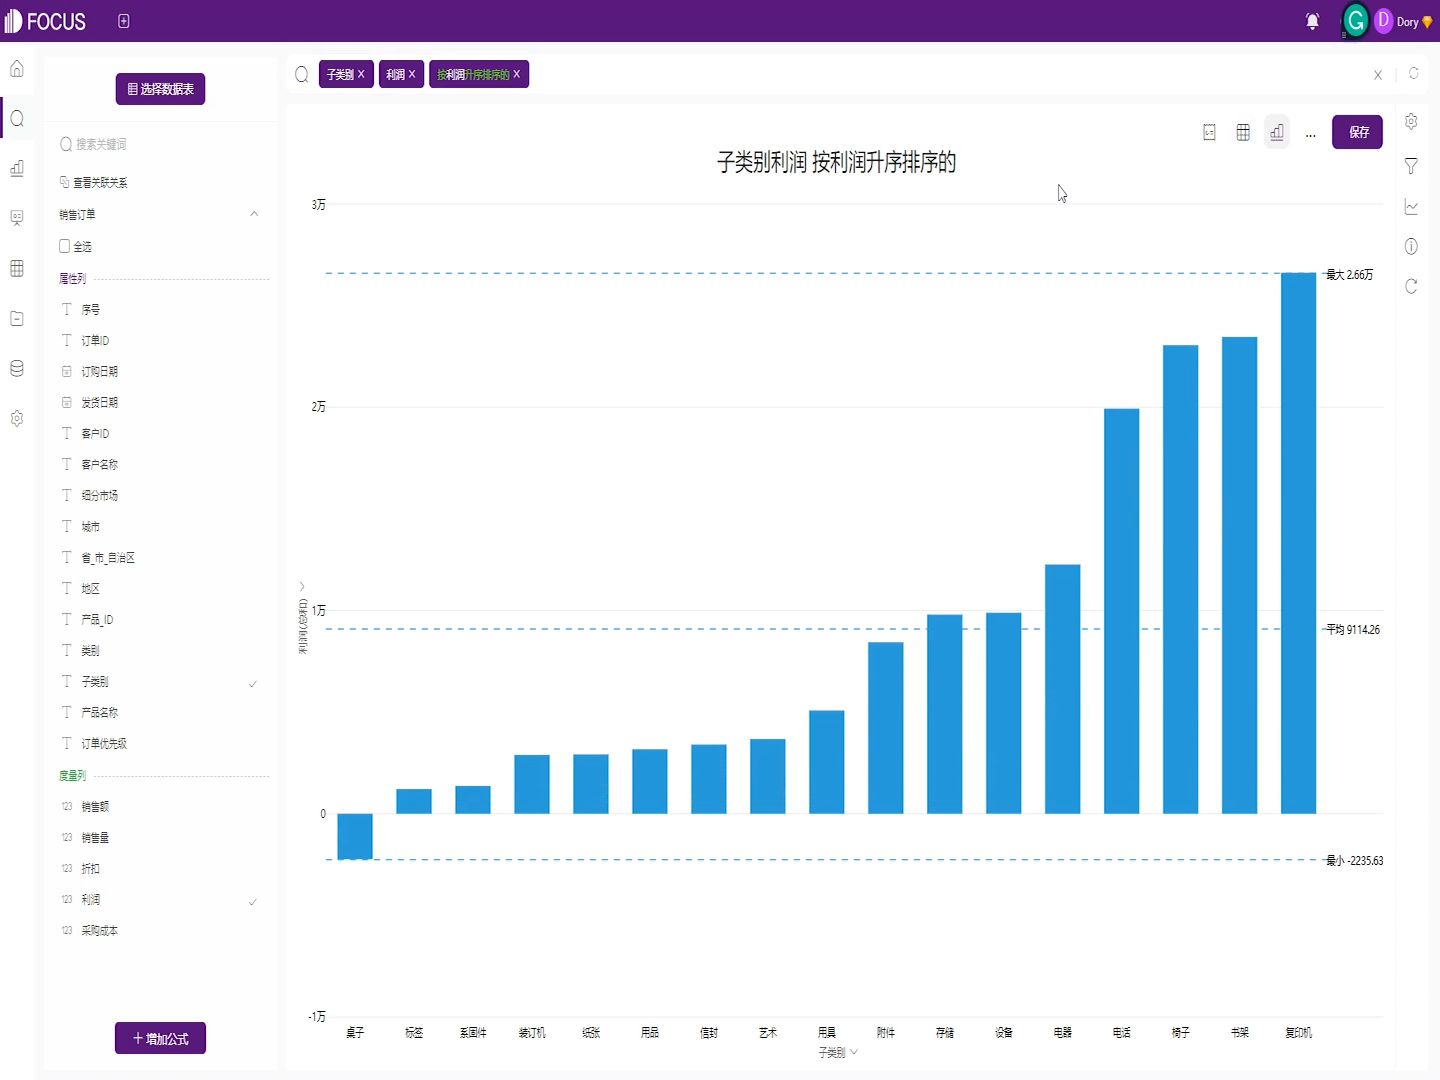The width and height of the screenshot is (1440, 1080).
Task: Select the 地区 column
Action: click(x=90, y=589)
